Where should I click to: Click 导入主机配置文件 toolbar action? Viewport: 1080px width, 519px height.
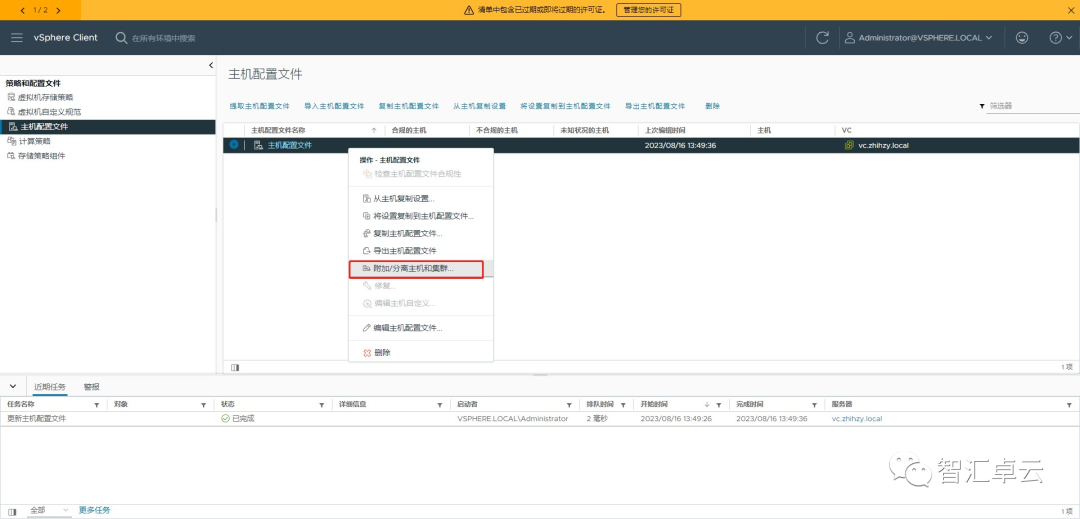334,106
